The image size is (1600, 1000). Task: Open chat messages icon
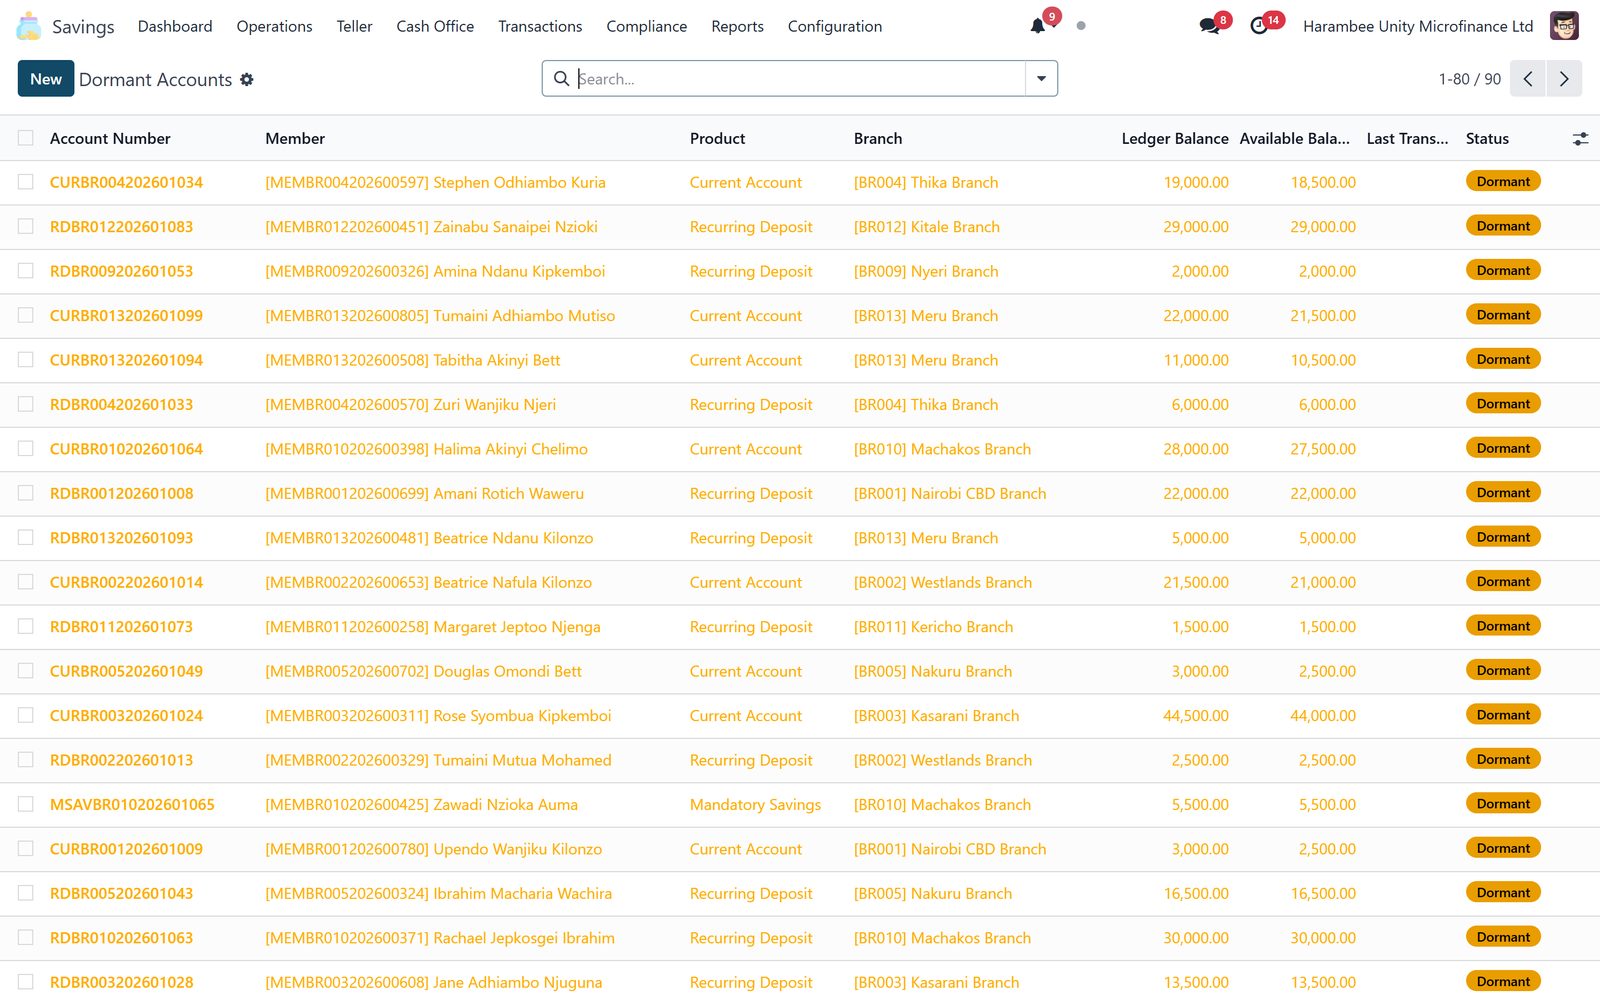coord(1209,26)
